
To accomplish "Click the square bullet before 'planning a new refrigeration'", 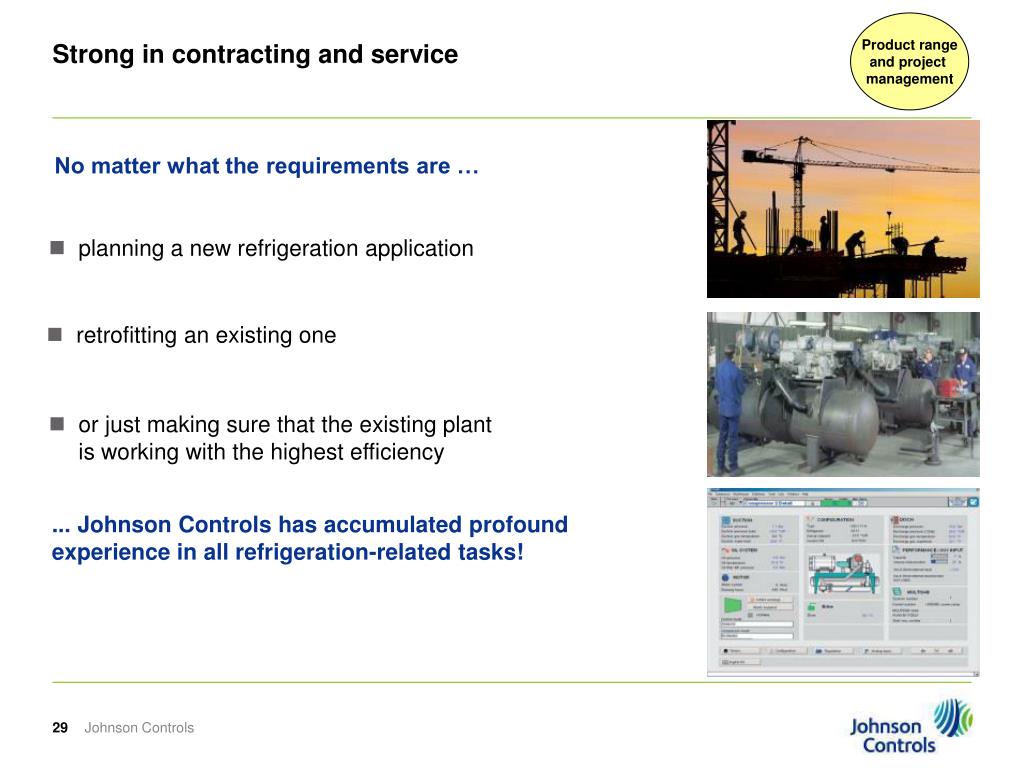I will pos(57,248).
